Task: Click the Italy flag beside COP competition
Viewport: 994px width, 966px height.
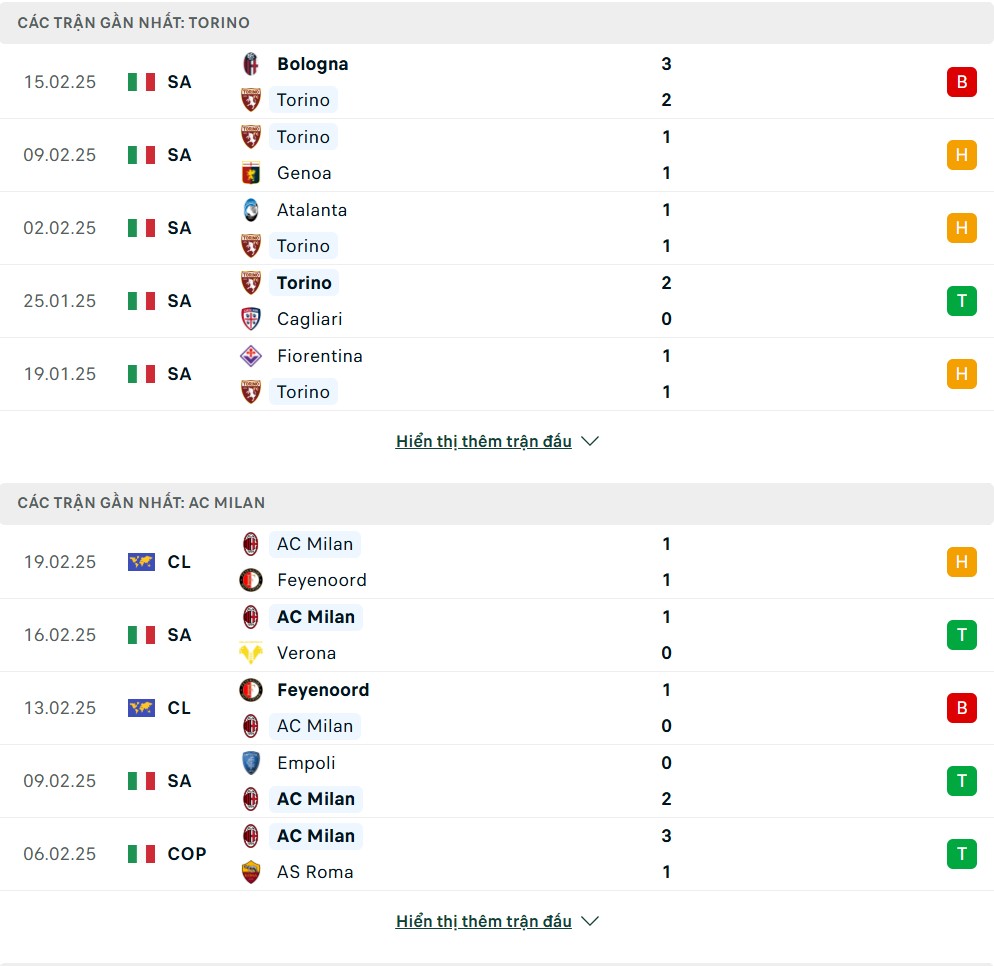Action: (x=141, y=854)
